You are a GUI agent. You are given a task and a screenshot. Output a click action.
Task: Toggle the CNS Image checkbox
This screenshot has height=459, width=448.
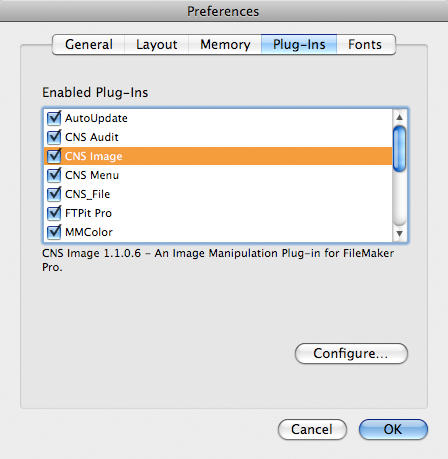click(54, 156)
